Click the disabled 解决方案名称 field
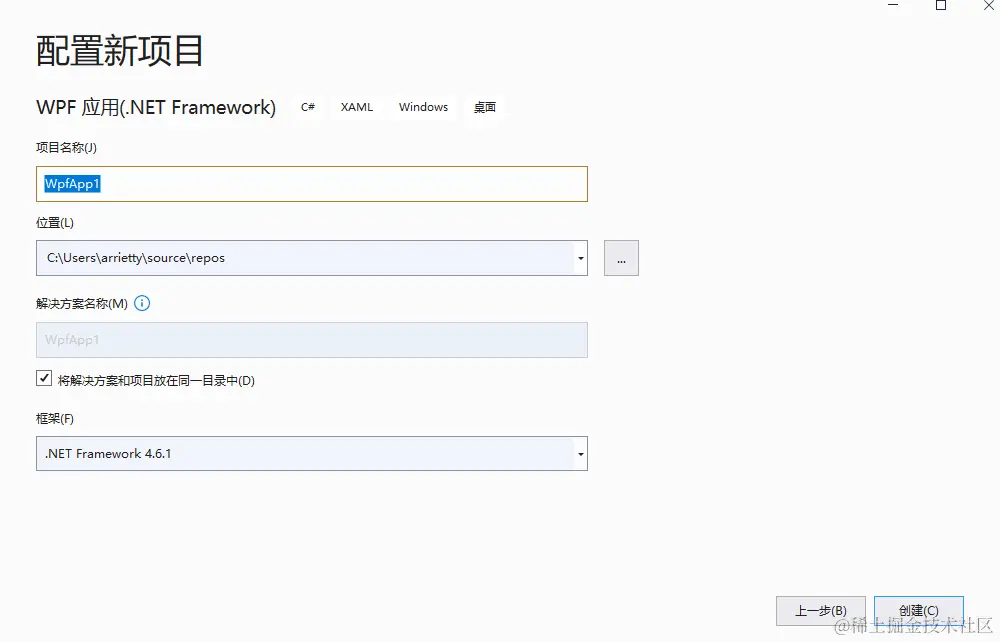 312,340
